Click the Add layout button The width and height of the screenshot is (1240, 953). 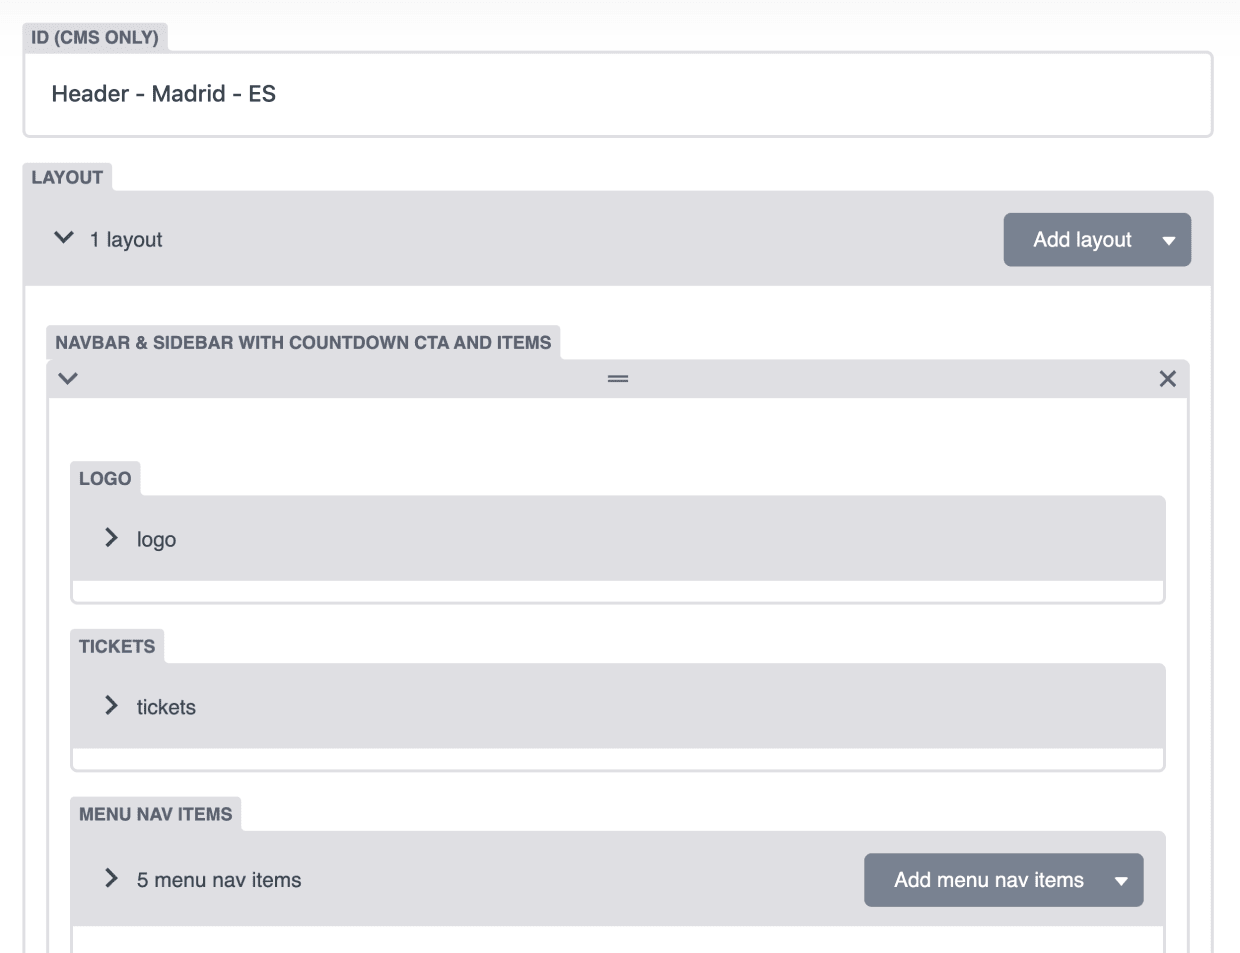(1082, 240)
